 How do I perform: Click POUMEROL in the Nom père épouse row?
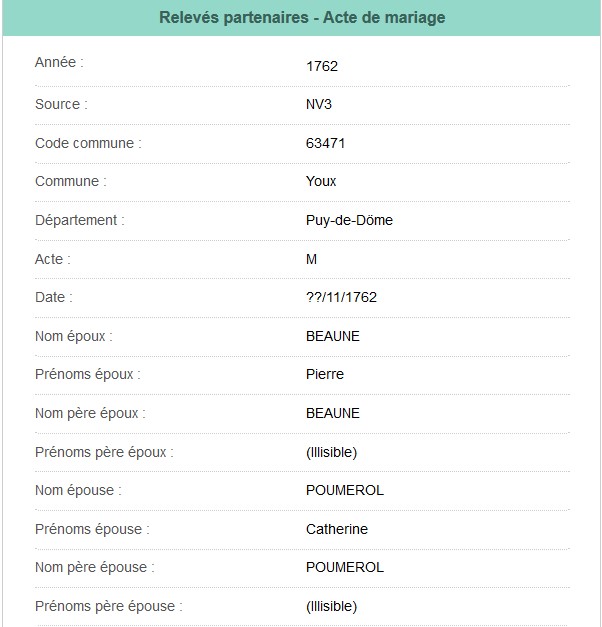344,567
